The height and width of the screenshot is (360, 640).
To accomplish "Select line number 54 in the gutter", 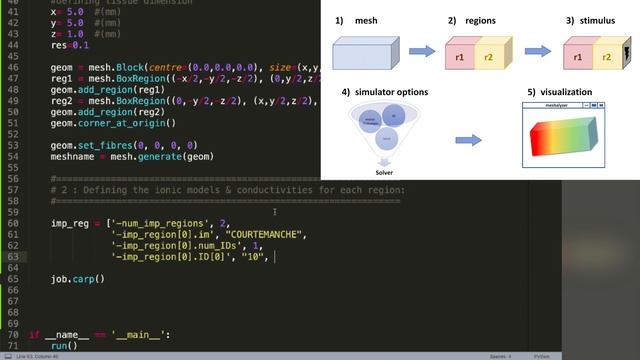I will (13, 157).
